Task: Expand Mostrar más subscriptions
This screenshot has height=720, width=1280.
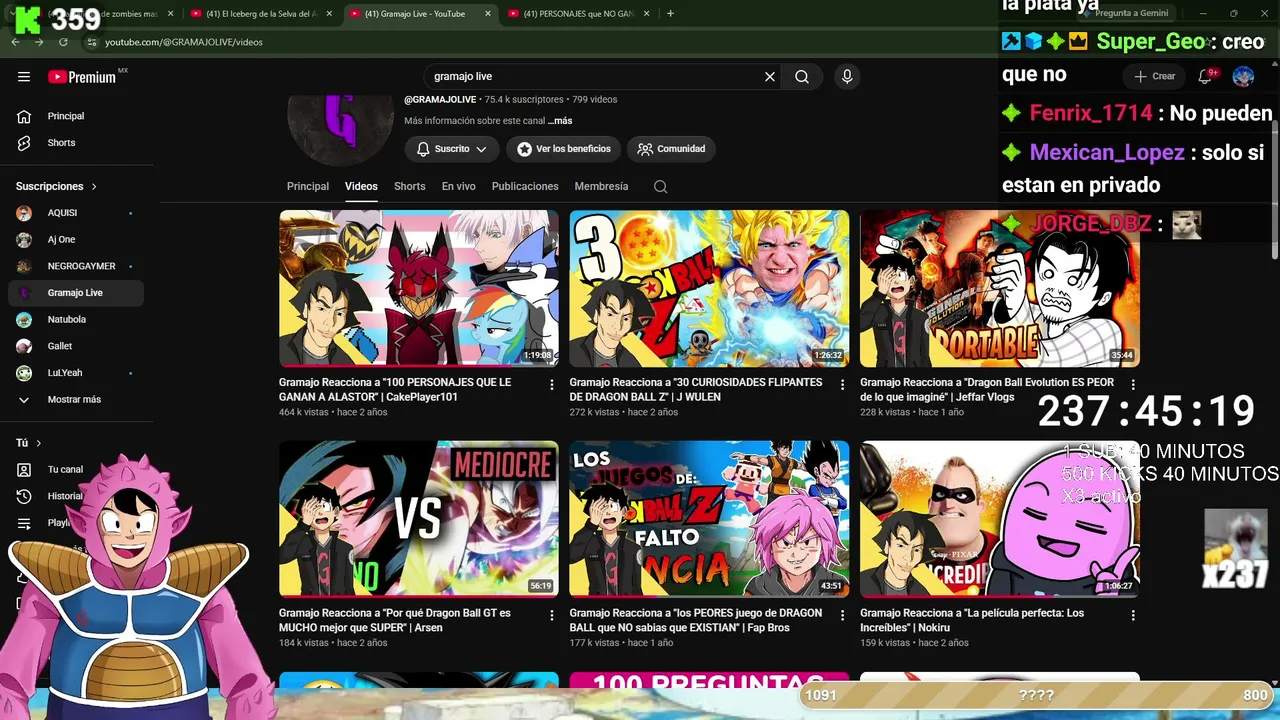Action: coord(76,400)
